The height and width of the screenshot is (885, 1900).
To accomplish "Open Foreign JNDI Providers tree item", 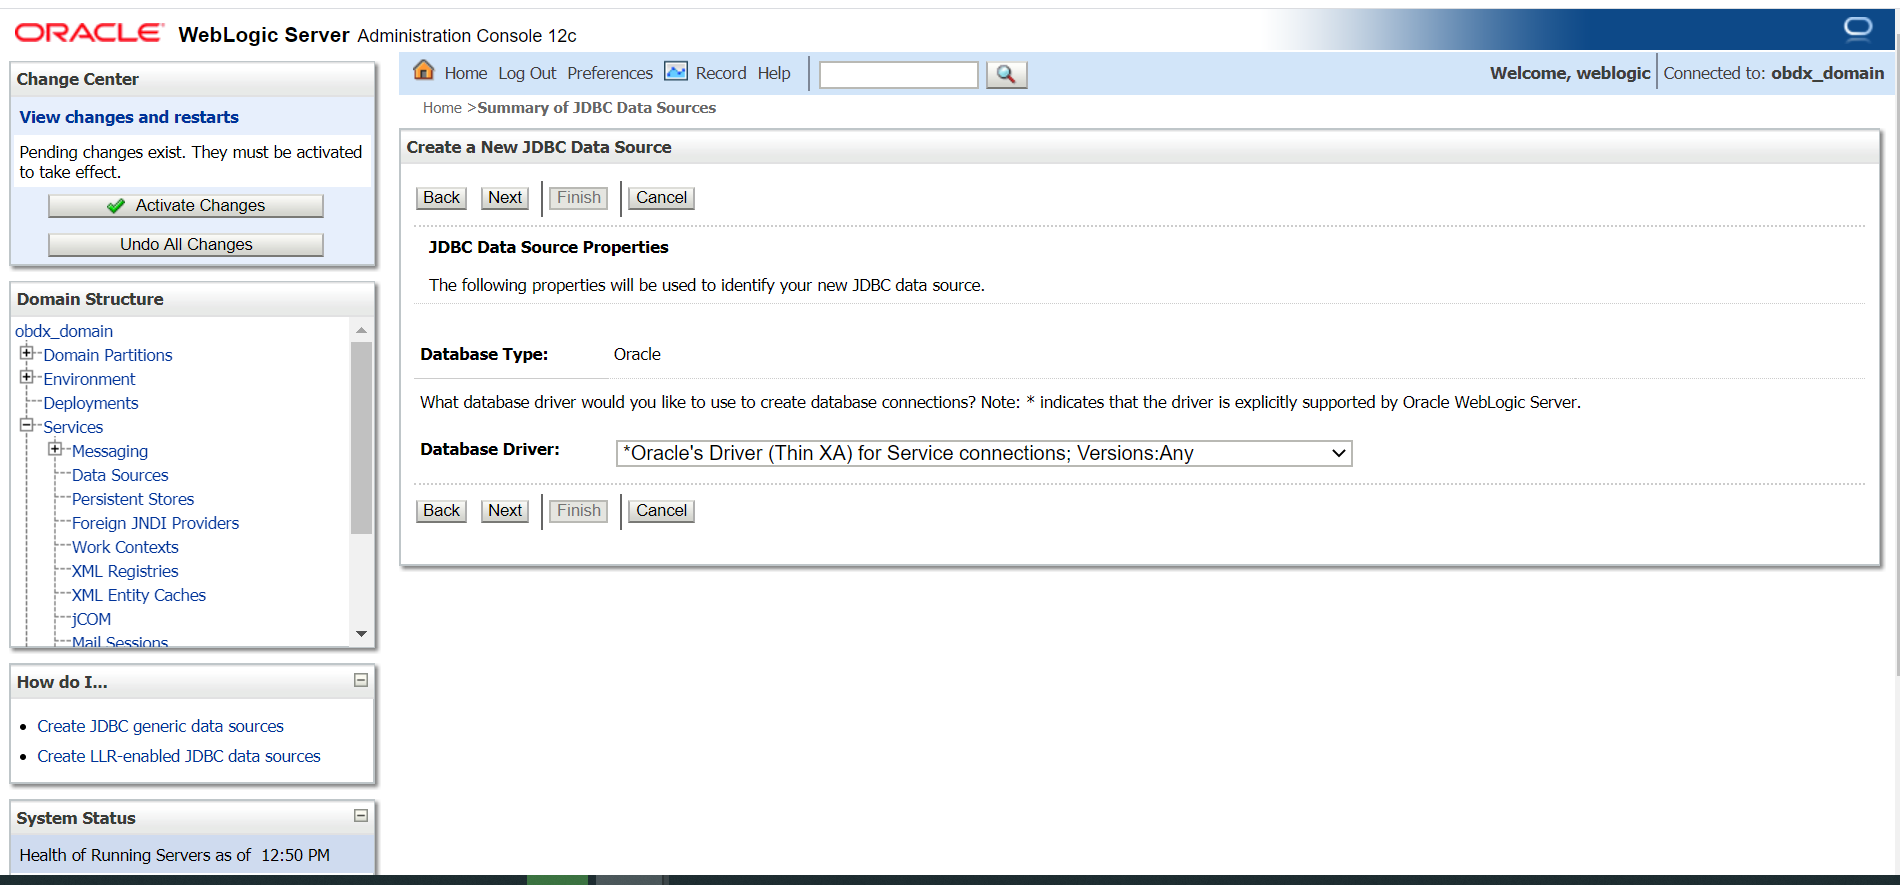I will pyautogui.click(x=156, y=523).
